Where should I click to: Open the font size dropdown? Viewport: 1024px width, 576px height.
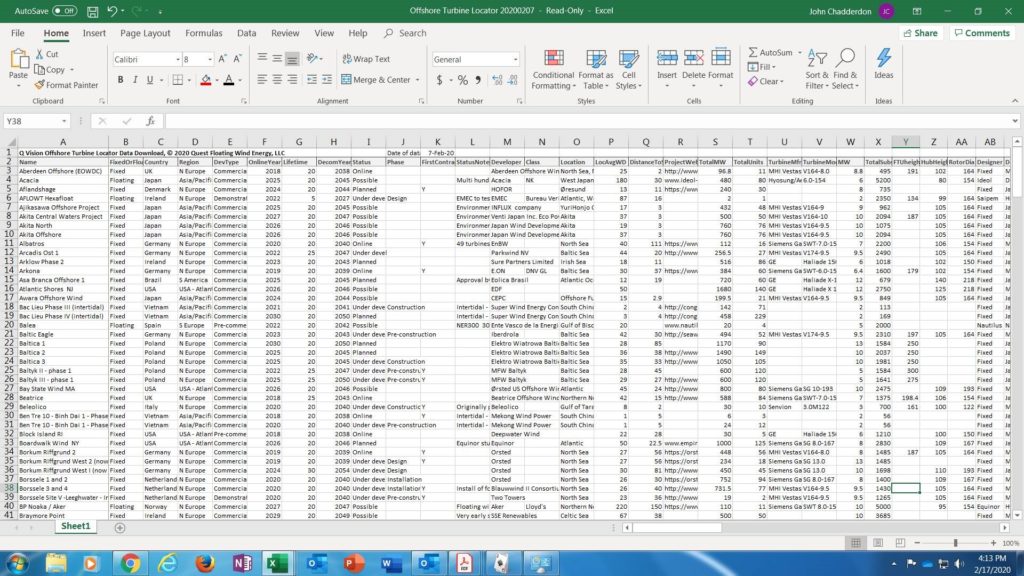pos(210,59)
